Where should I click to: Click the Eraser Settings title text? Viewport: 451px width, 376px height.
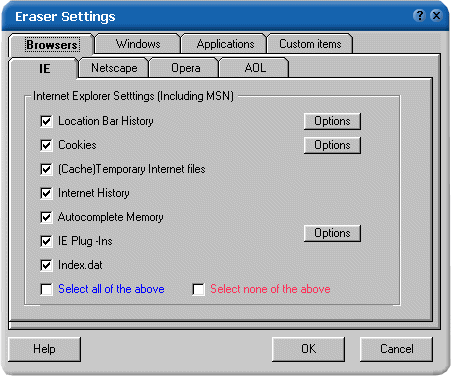point(65,17)
